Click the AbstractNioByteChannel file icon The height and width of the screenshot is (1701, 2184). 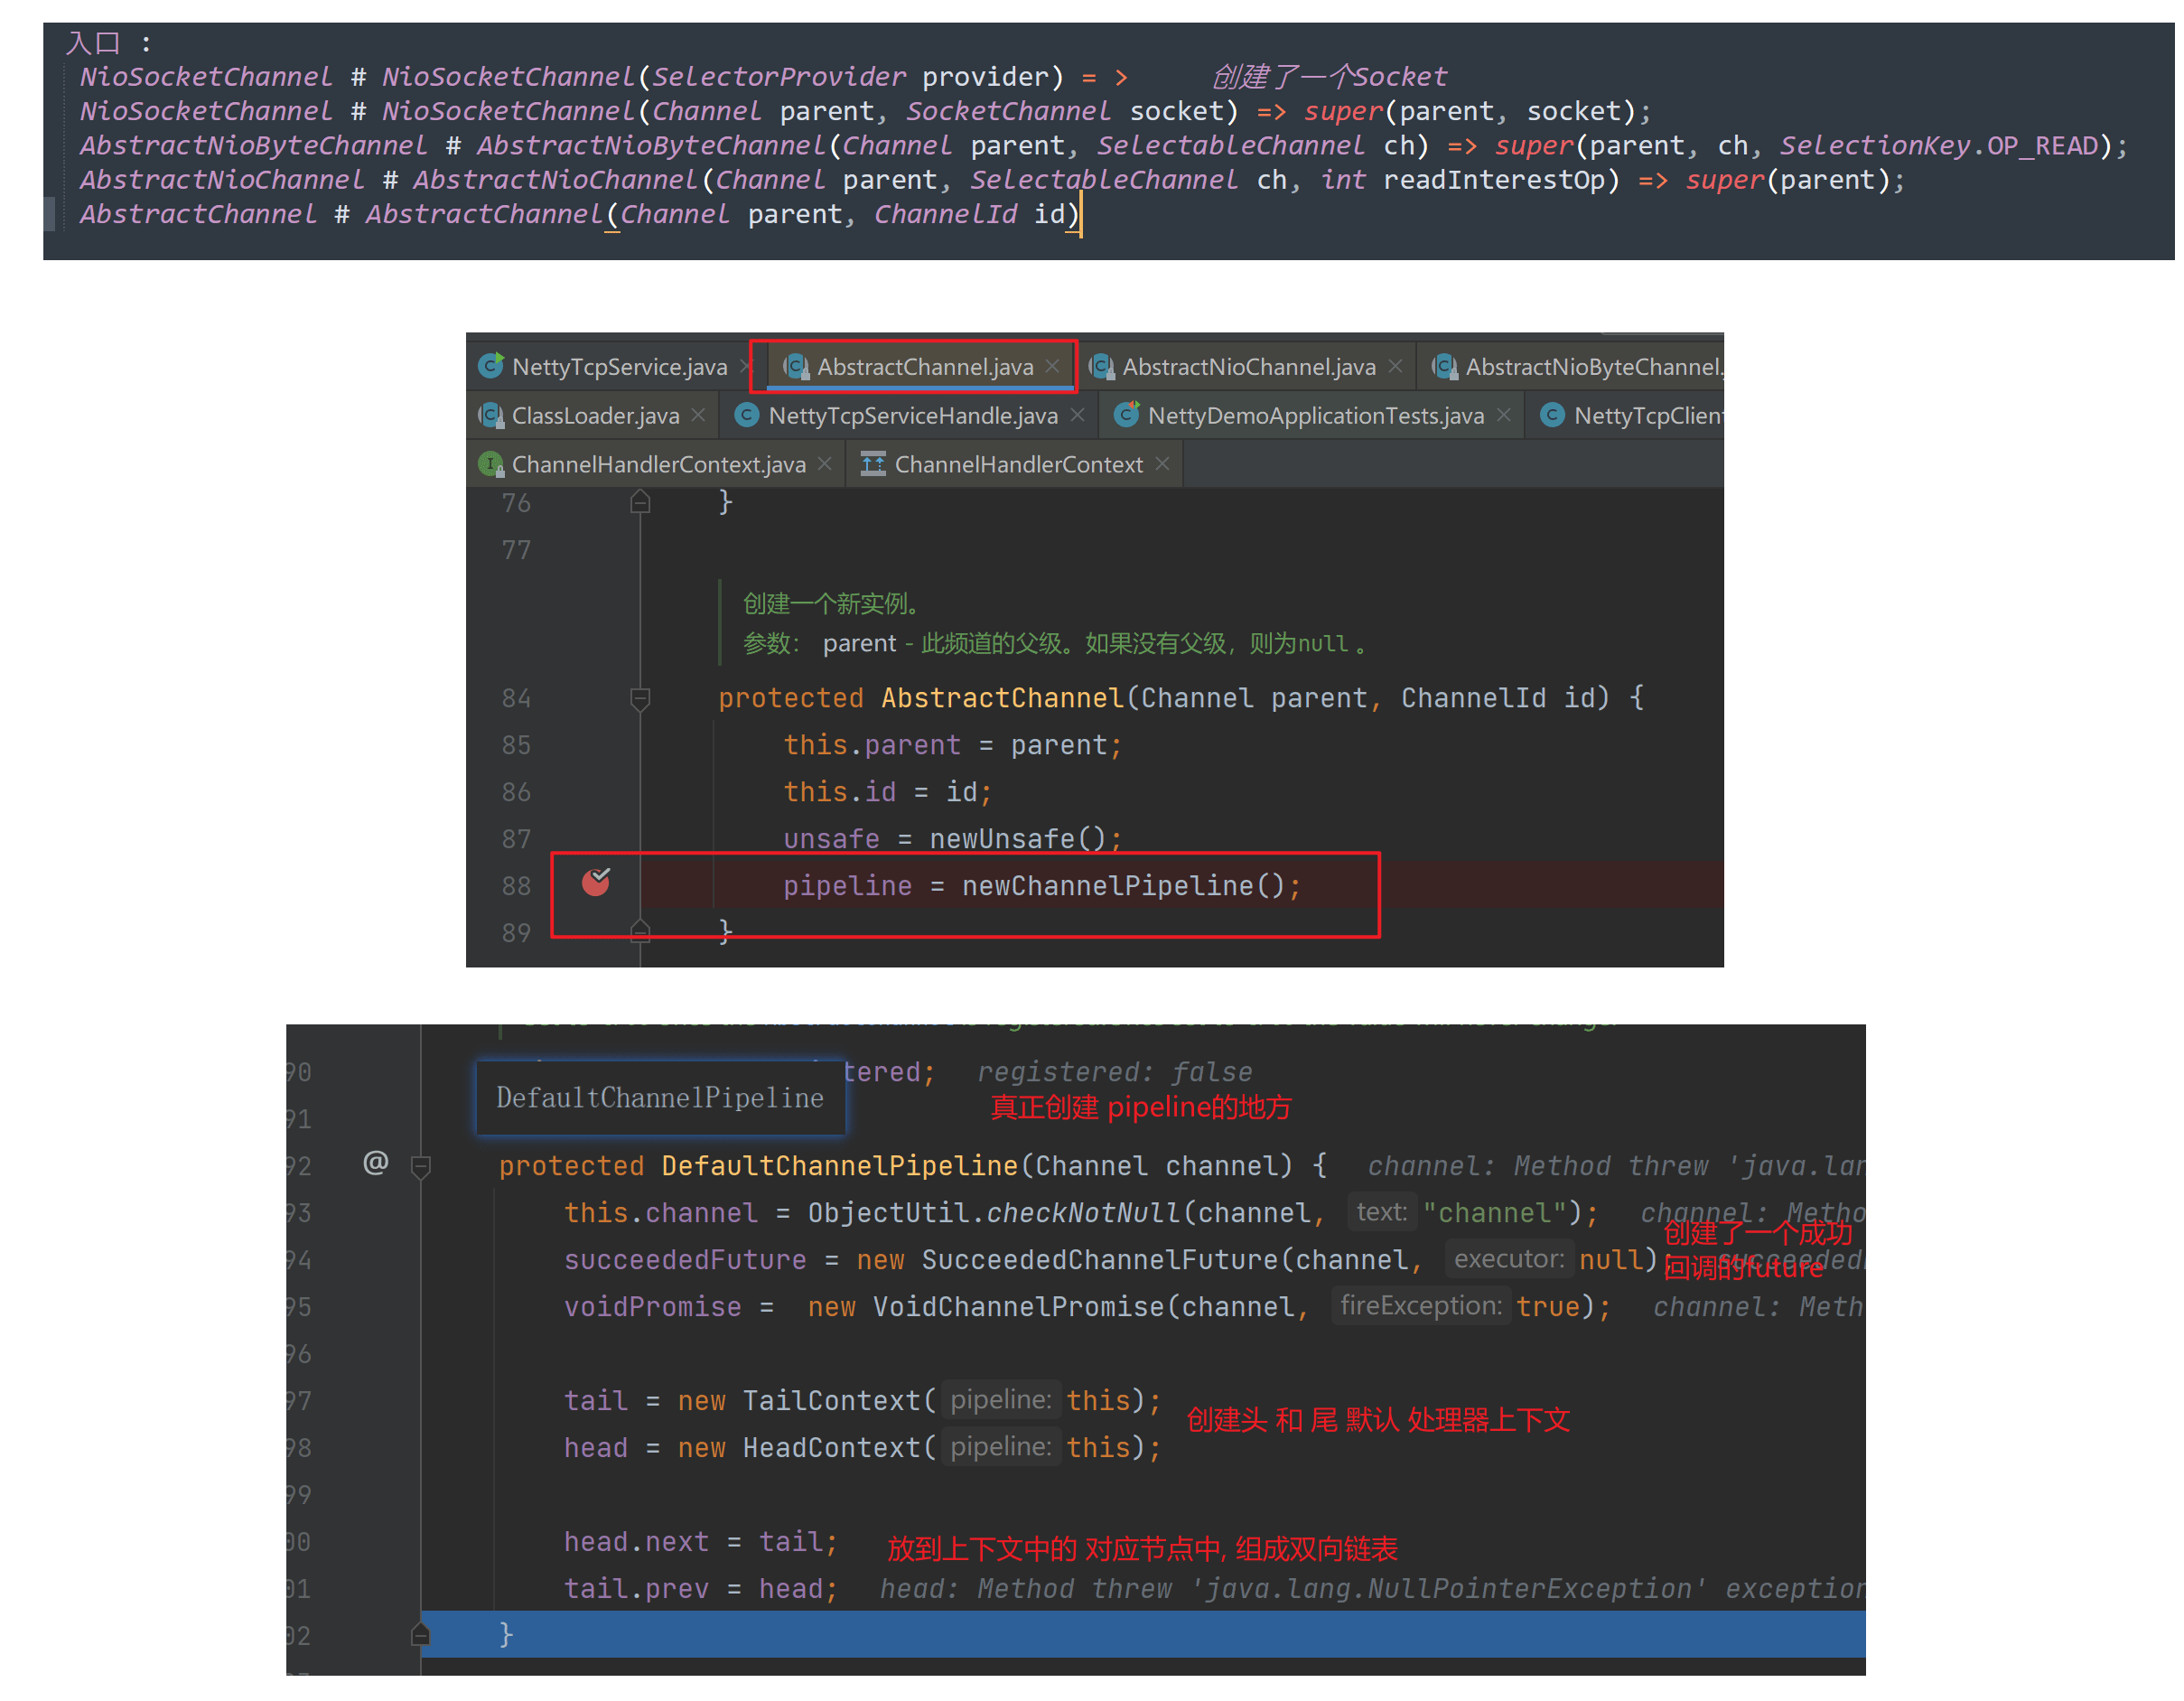[x=1445, y=367]
